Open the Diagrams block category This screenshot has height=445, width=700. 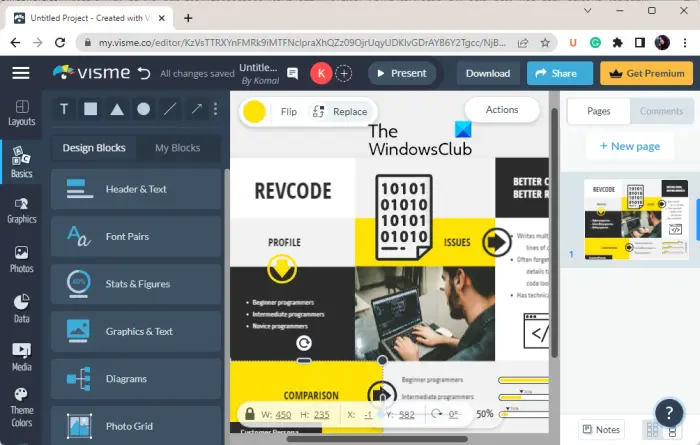point(136,379)
